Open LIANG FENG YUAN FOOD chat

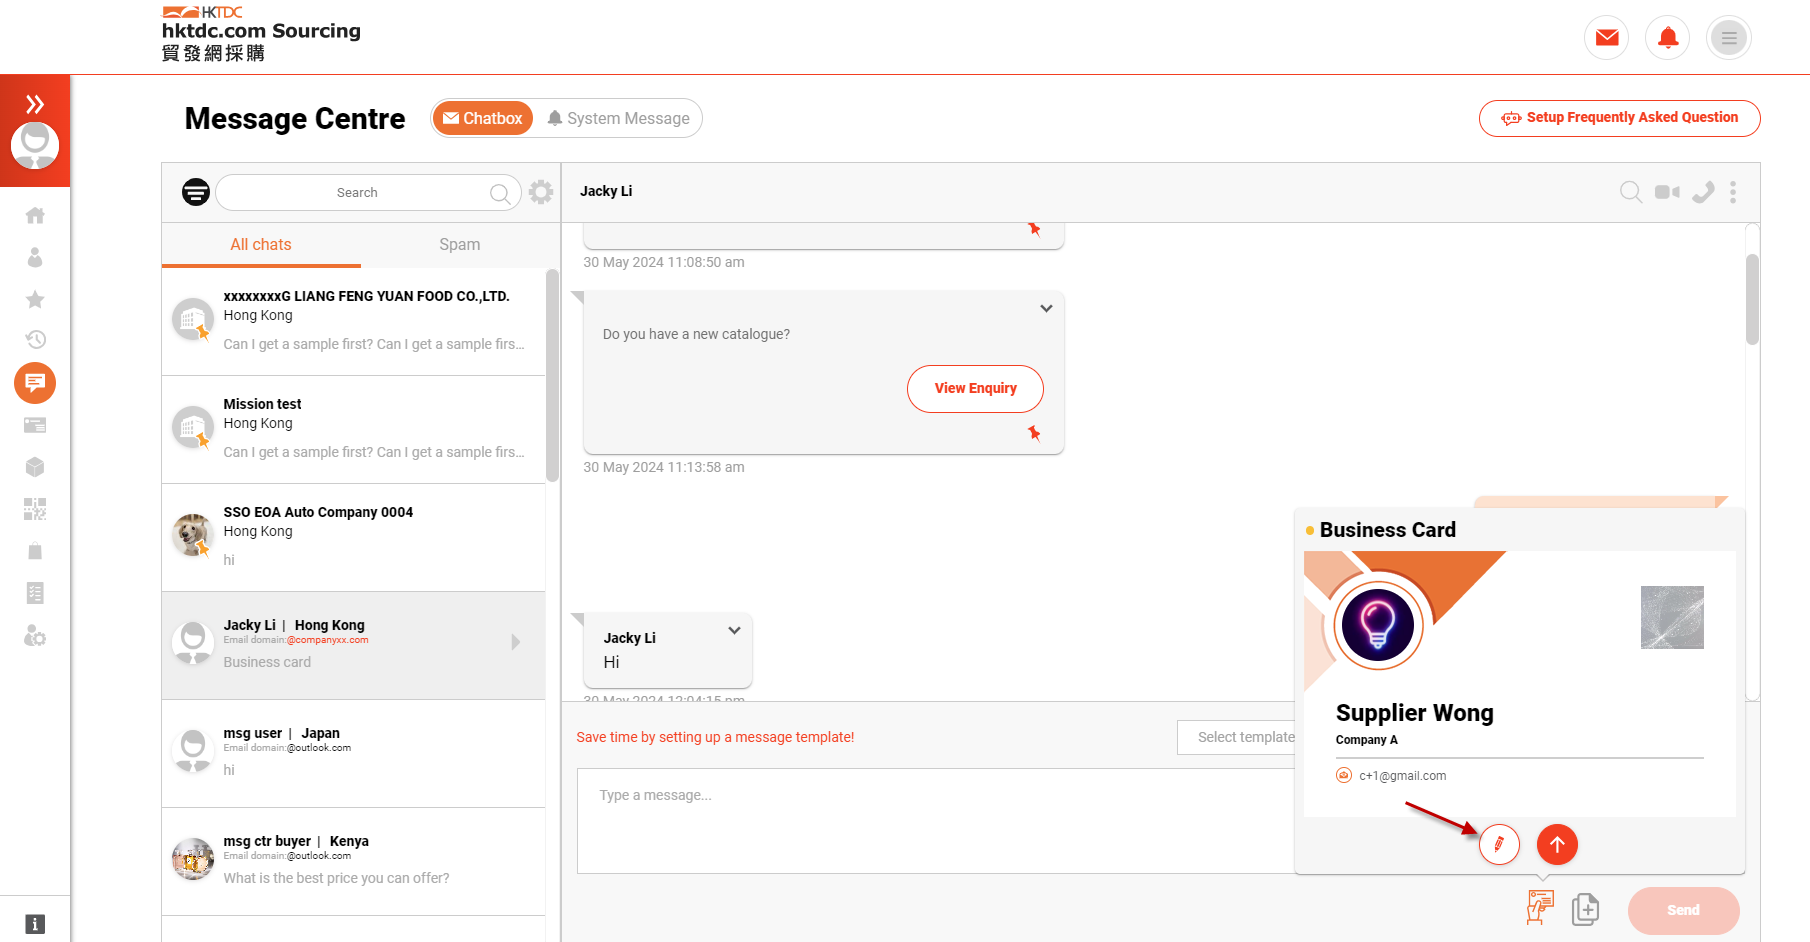click(x=354, y=322)
